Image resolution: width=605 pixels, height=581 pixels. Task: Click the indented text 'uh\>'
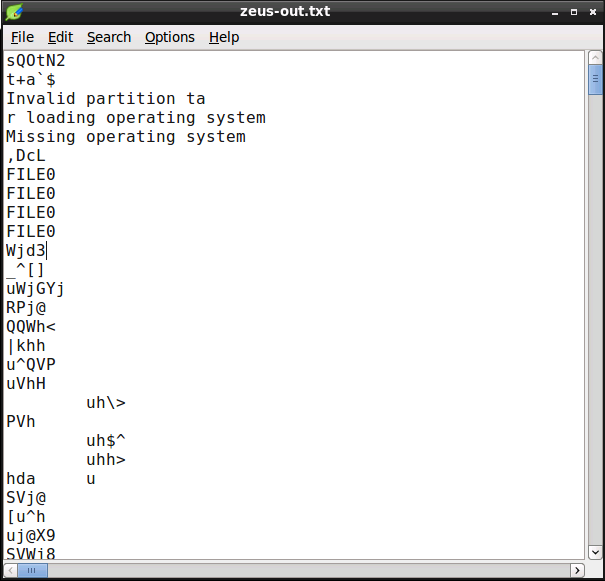tap(106, 403)
